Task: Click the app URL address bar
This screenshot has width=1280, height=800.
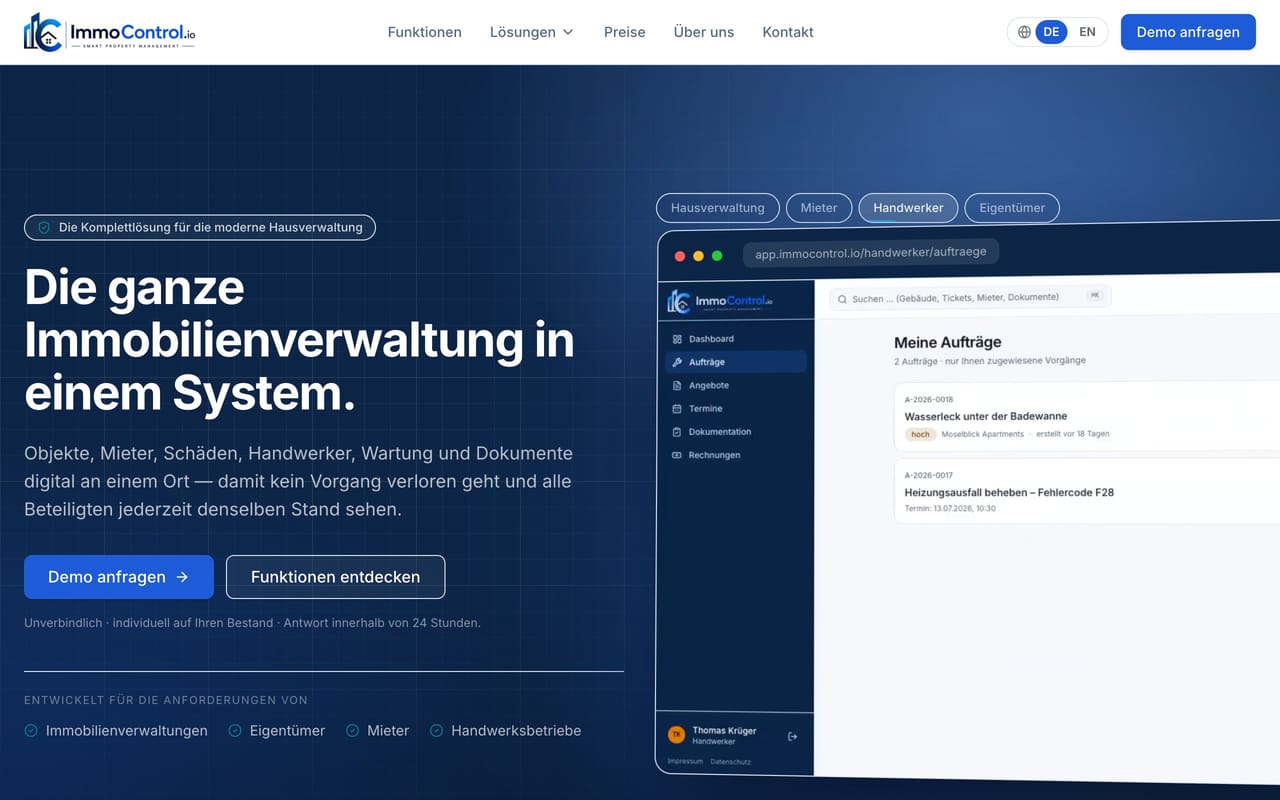Action: [870, 253]
